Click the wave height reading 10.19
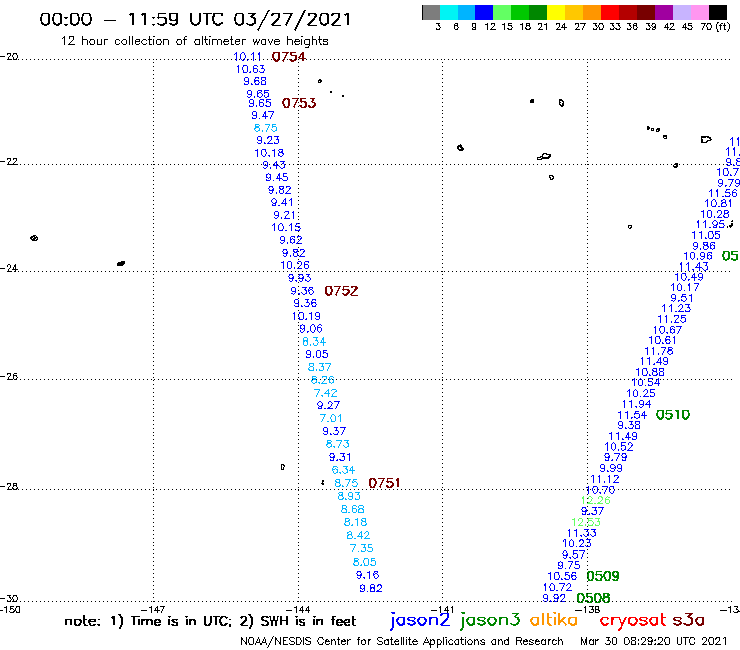This screenshot has height=650, width=740. [306, 316]
